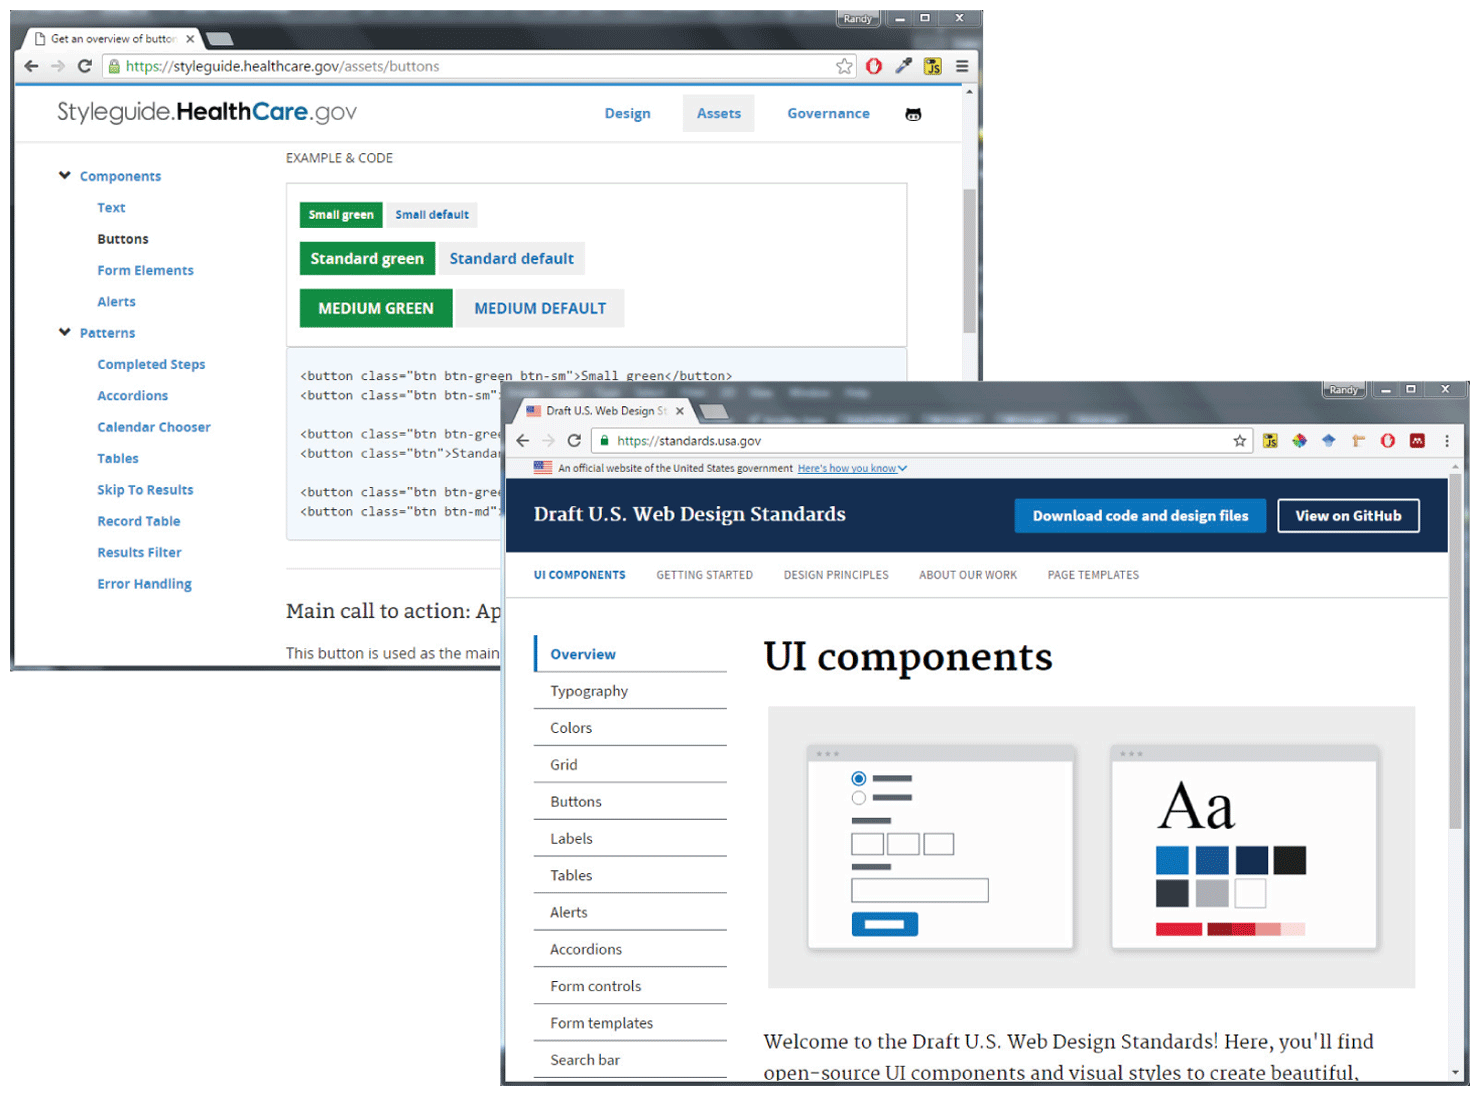Collapse the Components tree section

[65, 176]
